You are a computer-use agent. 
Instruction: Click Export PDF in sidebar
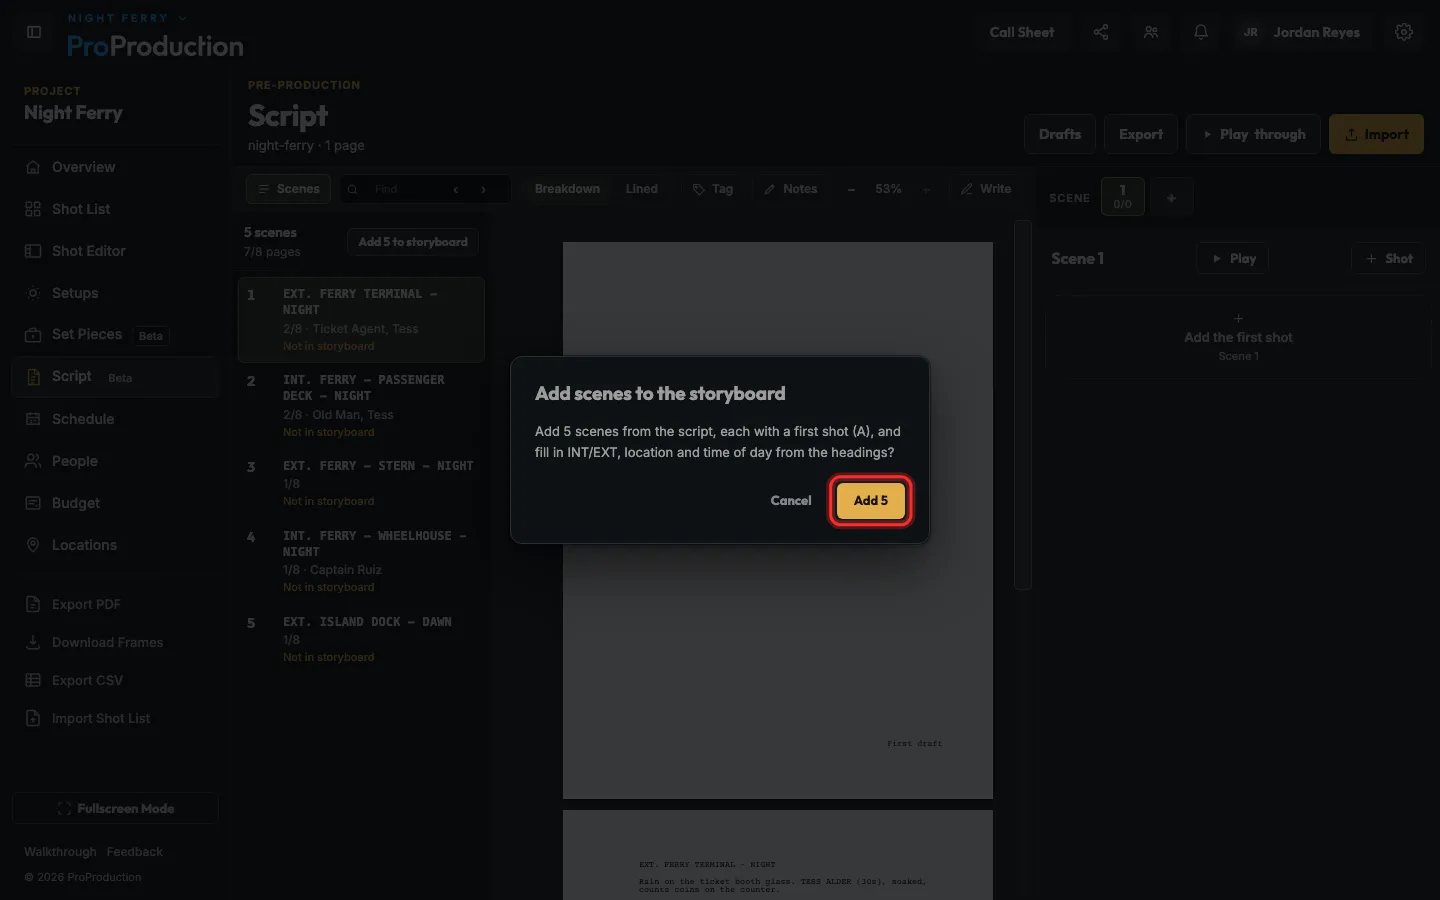pyautogui.click(x=115, y=604)
